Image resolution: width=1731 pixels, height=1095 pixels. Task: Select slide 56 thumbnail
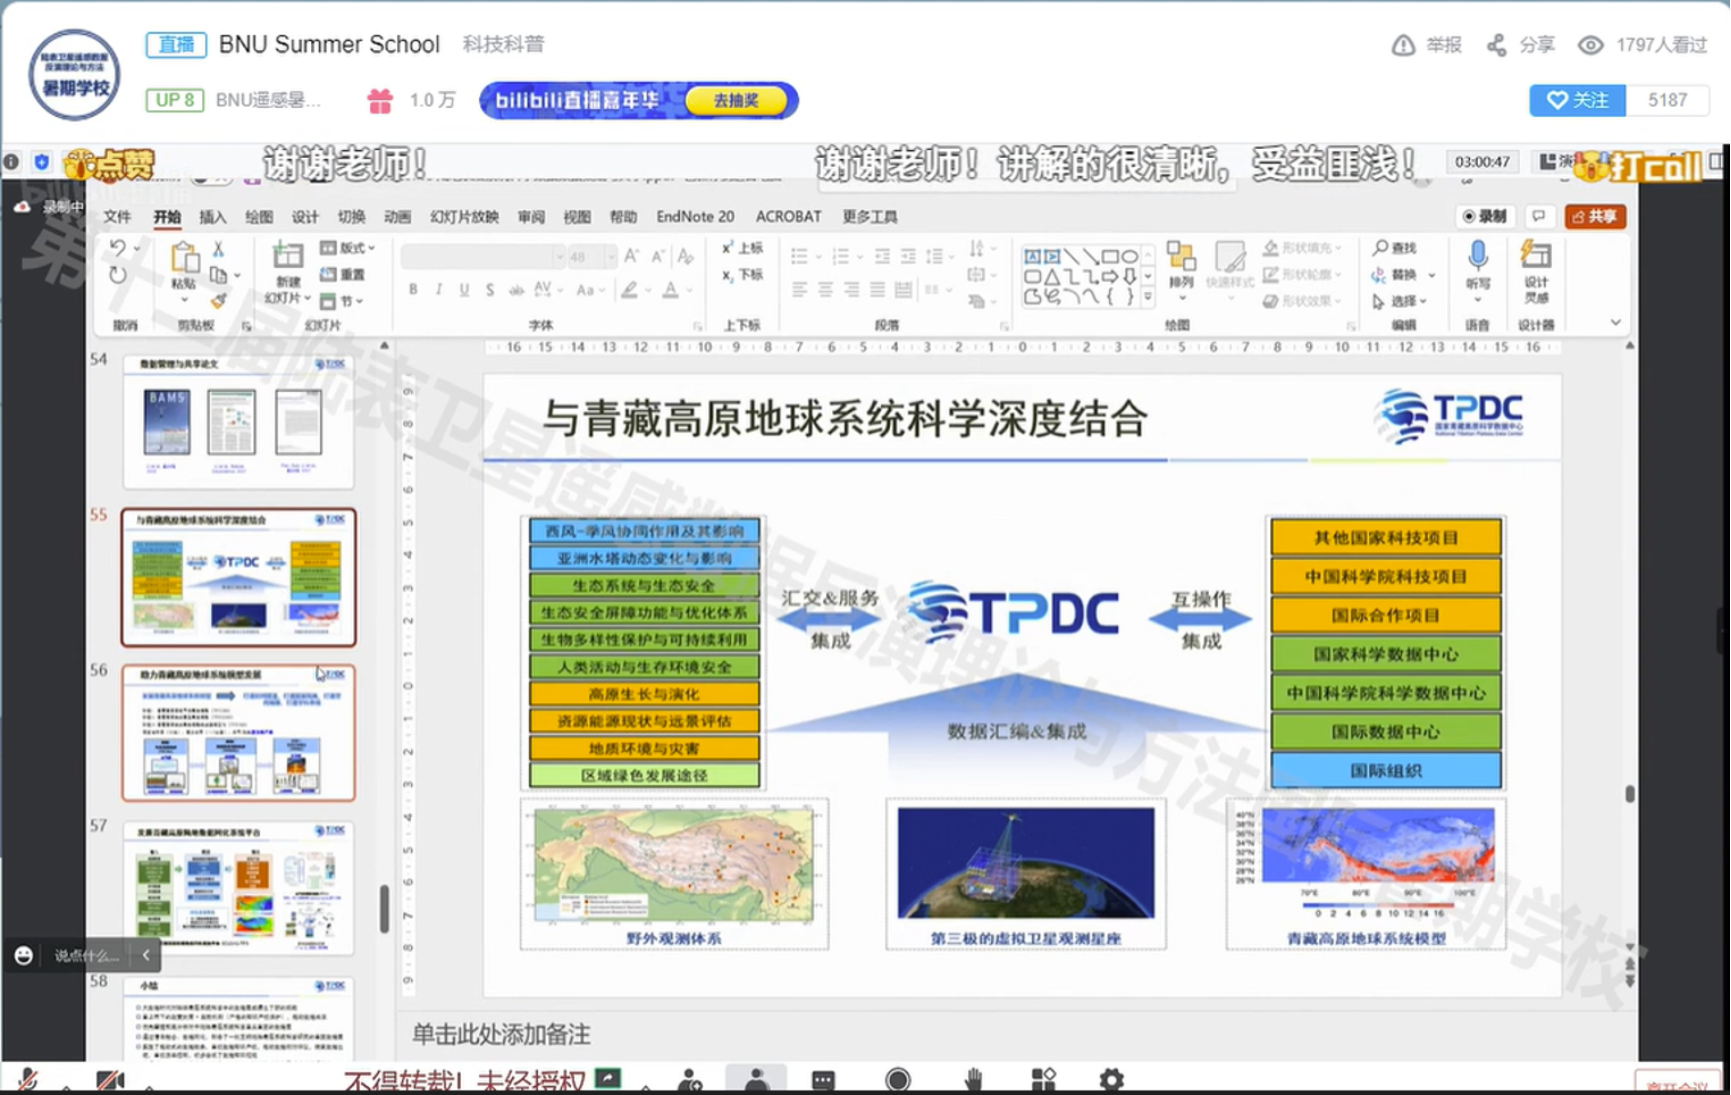(x=238, y=733)
